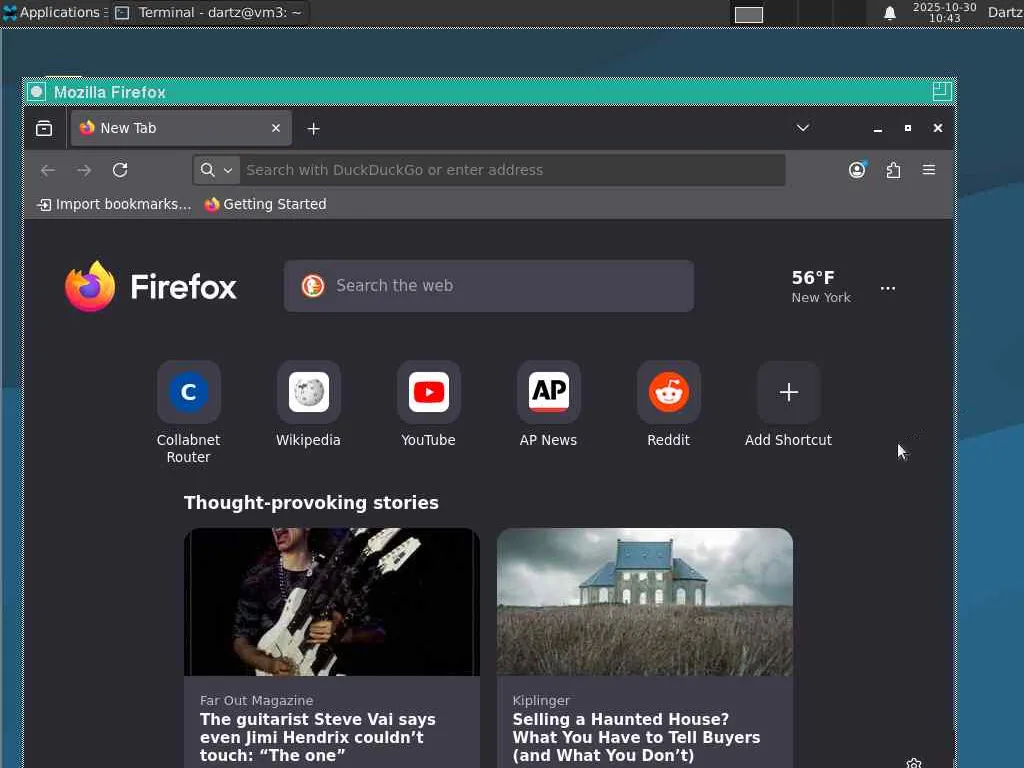Open the Getting Started bookmark

coord(265,204)
